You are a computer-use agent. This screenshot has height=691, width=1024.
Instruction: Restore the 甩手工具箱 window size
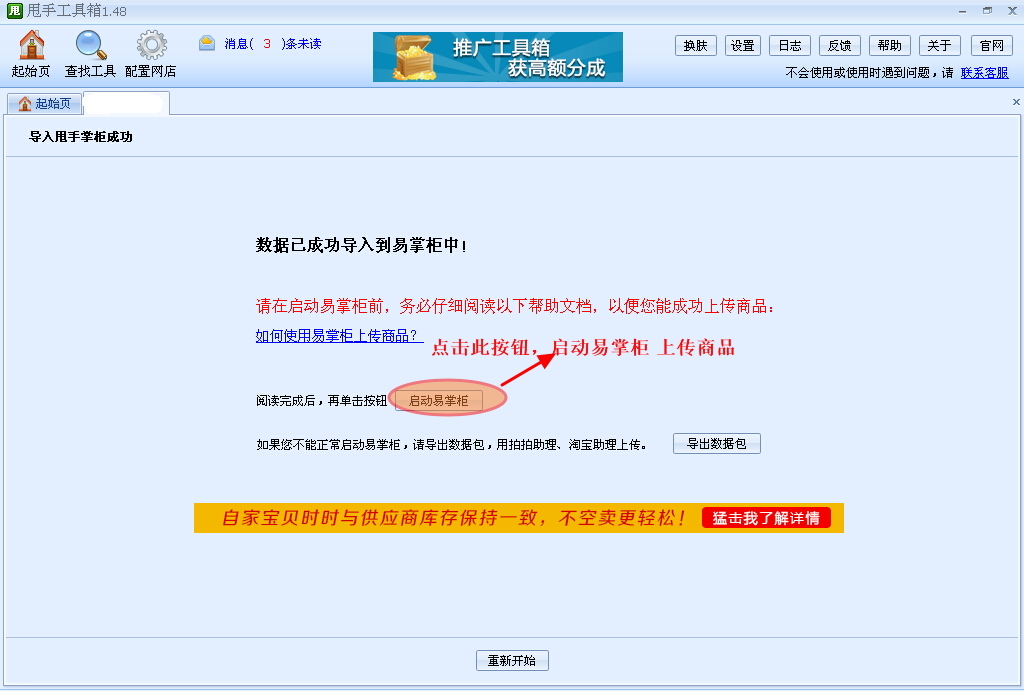tap(987, 10)
